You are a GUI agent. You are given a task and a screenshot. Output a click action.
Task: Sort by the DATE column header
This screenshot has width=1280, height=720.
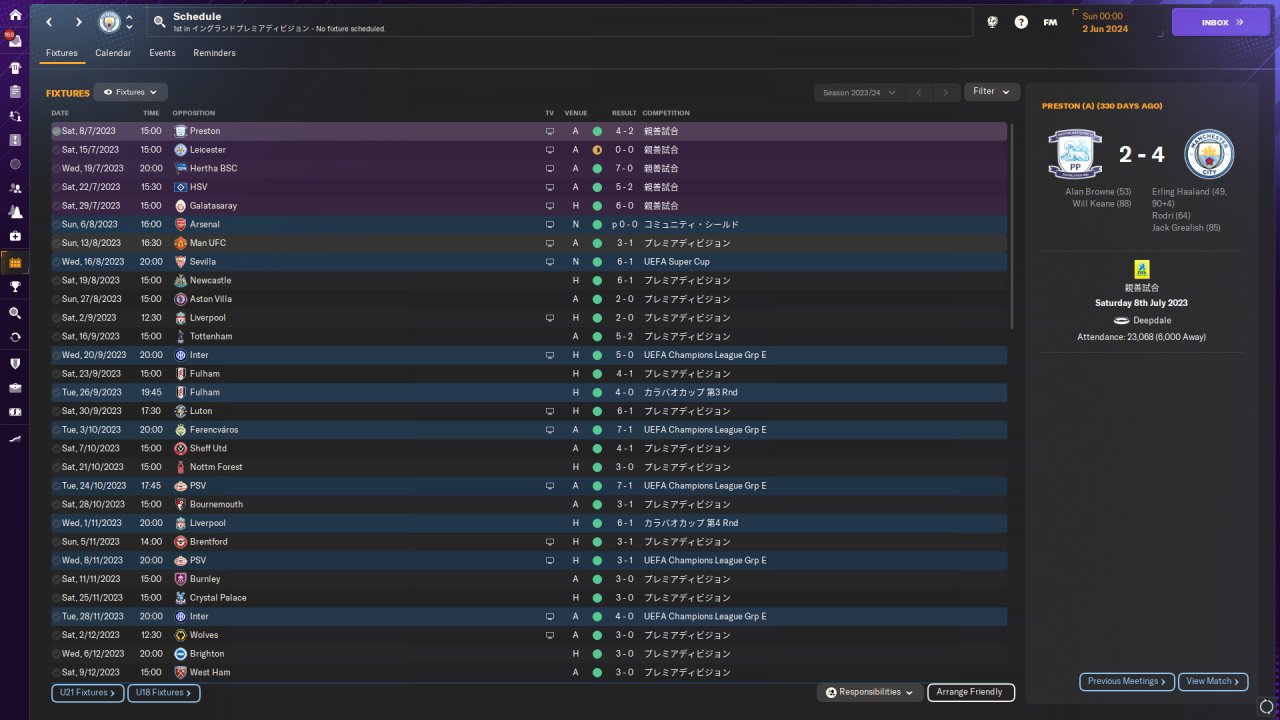(60, 113)
